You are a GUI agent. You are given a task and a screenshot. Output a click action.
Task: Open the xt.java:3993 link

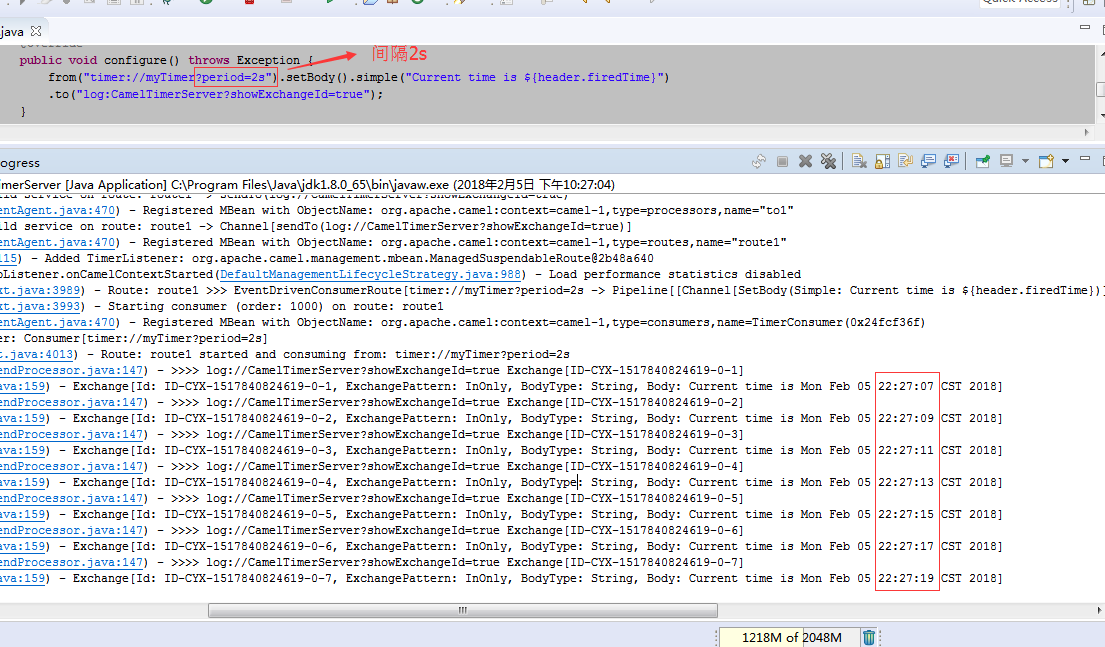(x=40, y=307)
